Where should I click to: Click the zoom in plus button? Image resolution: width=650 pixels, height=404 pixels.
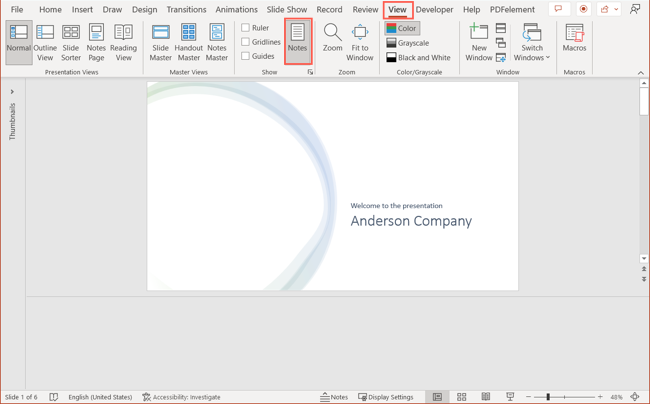(x=600, y=397)
